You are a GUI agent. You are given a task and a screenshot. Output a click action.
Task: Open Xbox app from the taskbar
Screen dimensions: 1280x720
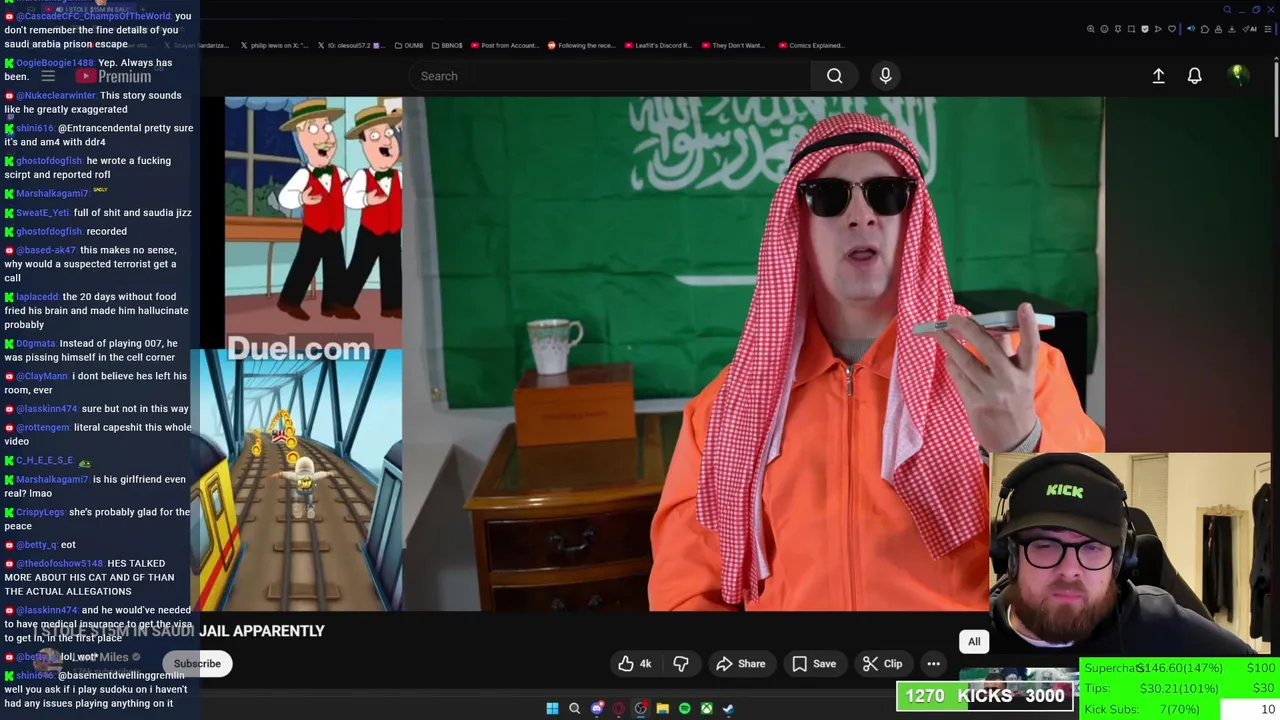pos(706,708)
